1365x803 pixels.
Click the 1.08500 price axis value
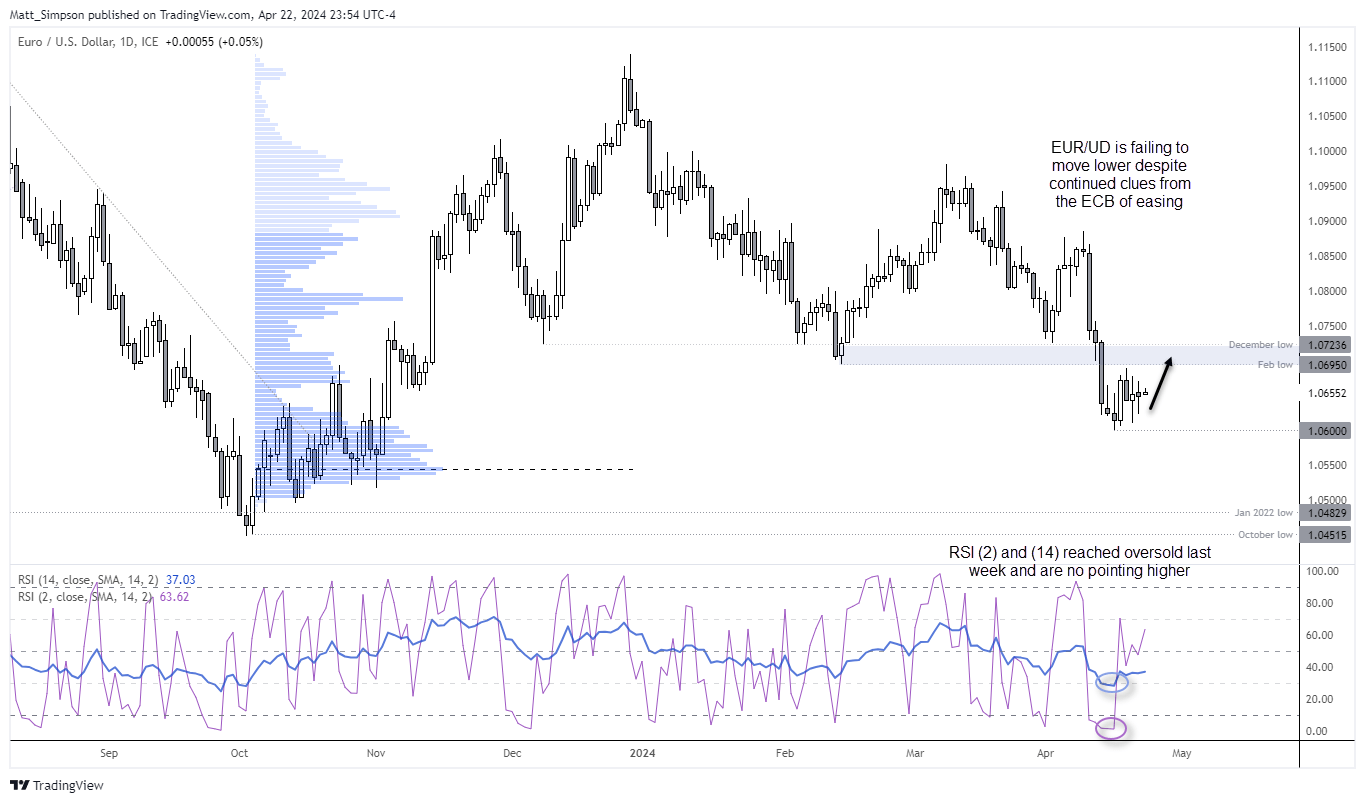pyautogui.click(x=1326, y=256)
